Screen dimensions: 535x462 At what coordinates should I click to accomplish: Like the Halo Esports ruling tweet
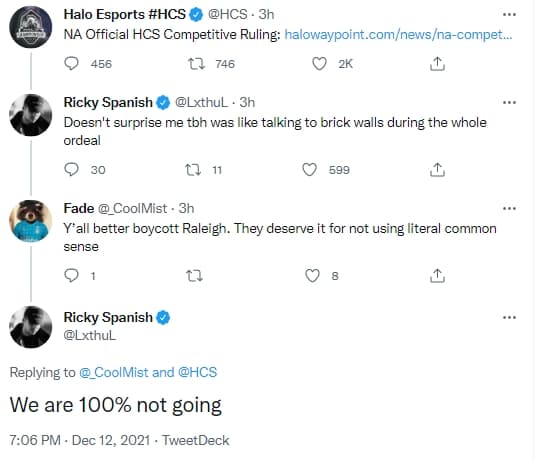319,63
